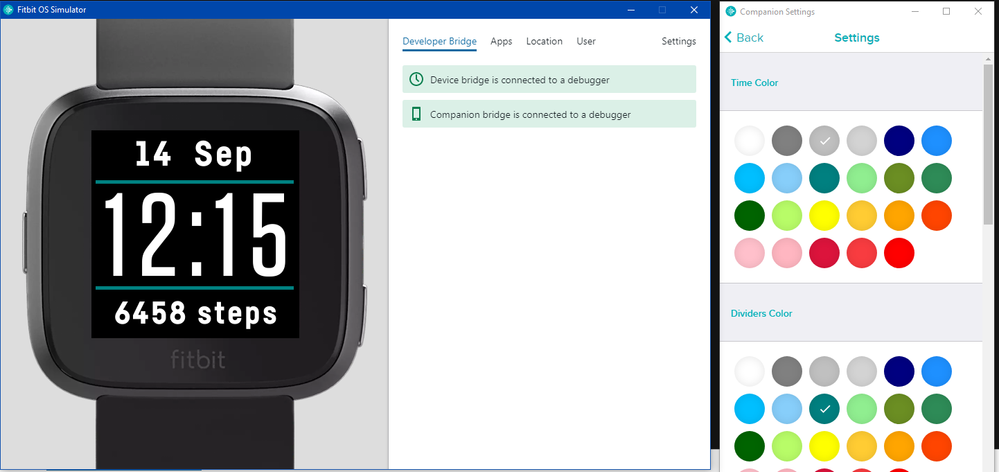Pick orange-red for Dividers Color

tap(937, 447)
